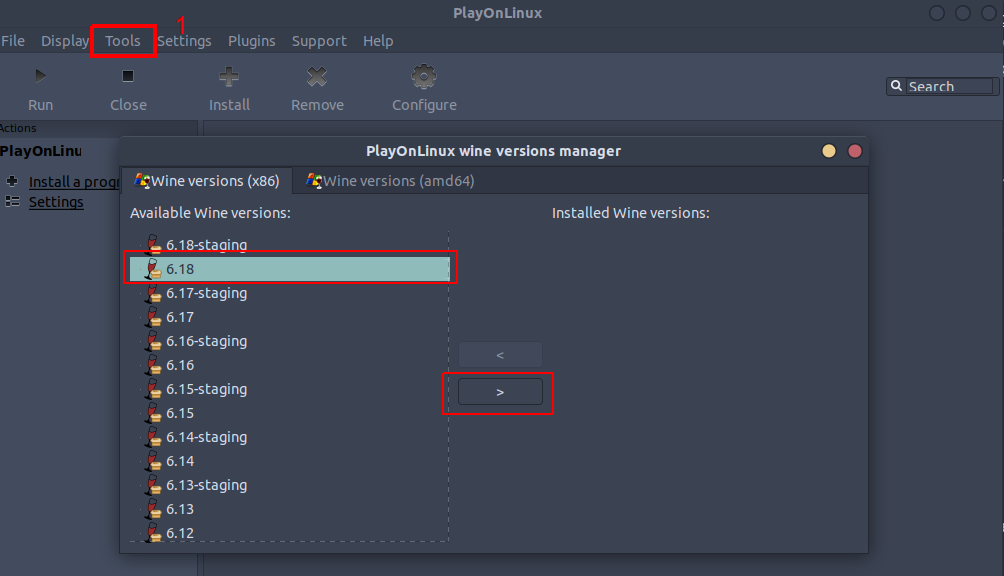Viewport: 1004px width, 576px height.
Task: Open the Settings link in Actions sidebar
Action: (x=56, y=202)
